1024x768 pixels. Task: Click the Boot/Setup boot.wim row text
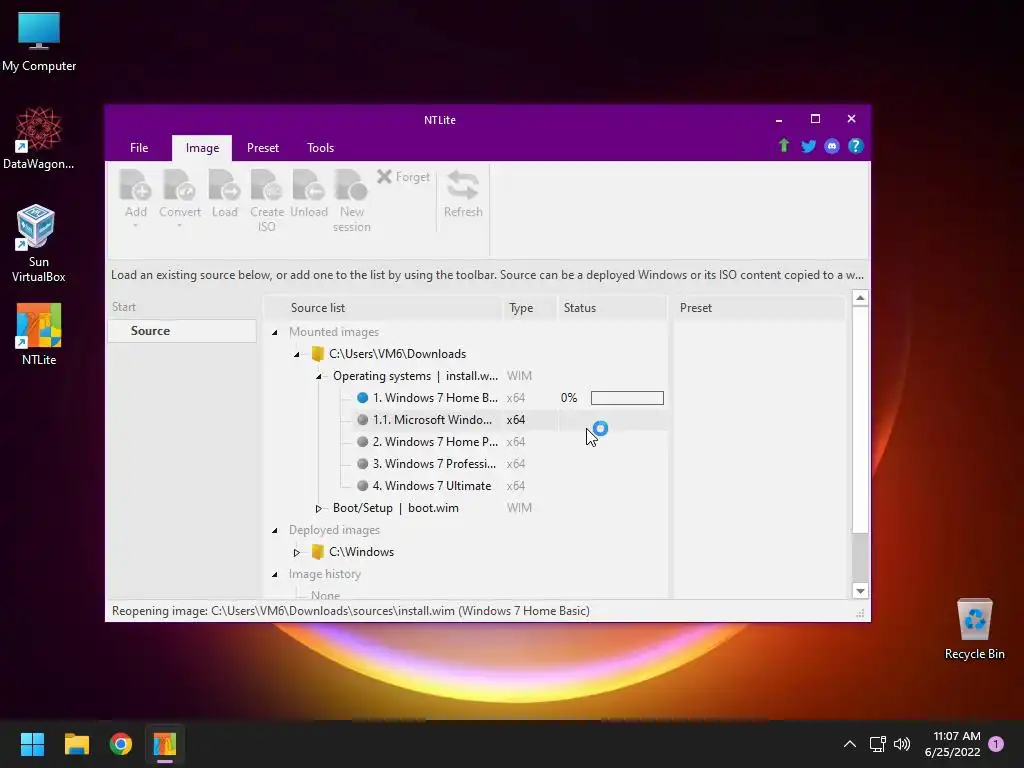point(396,508)
